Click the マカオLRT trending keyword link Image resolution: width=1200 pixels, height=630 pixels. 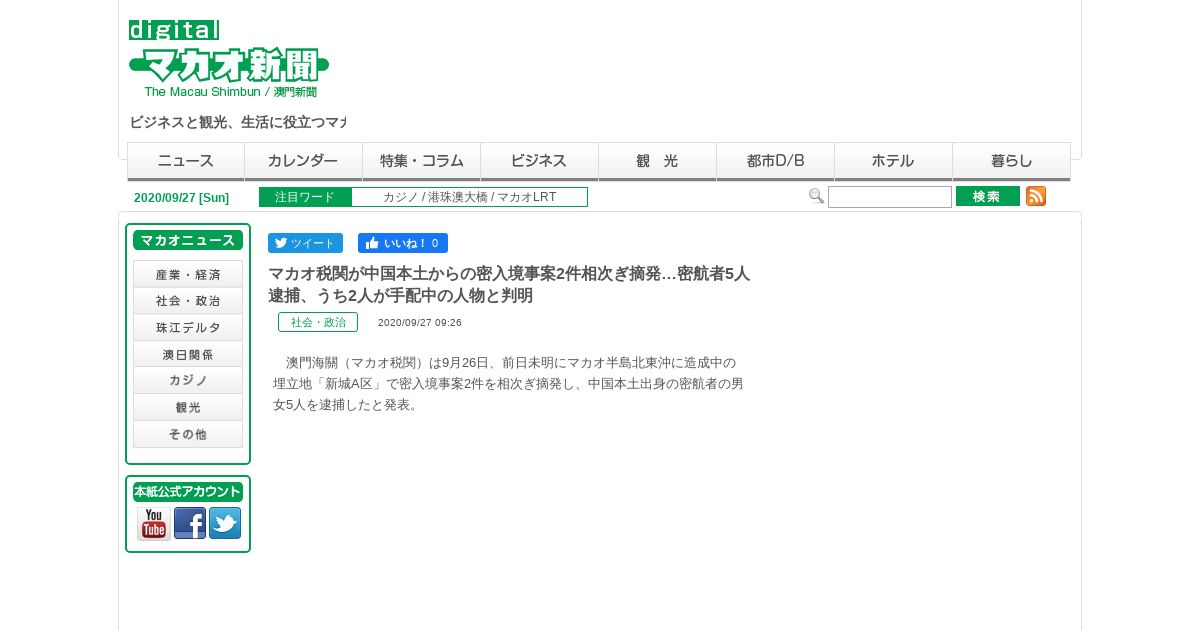[527, 197]
